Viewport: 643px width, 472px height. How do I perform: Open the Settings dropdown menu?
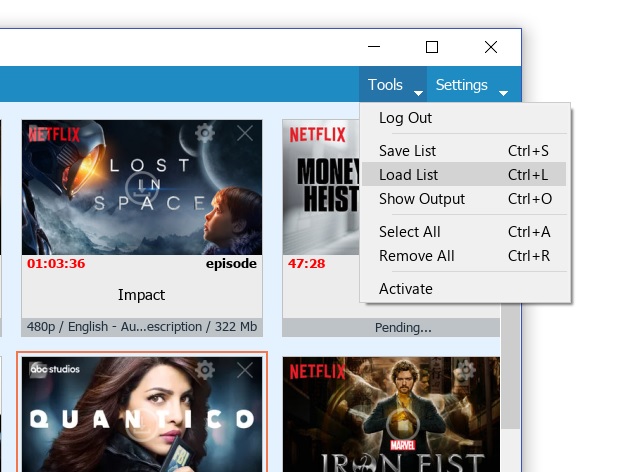(472, 84)
